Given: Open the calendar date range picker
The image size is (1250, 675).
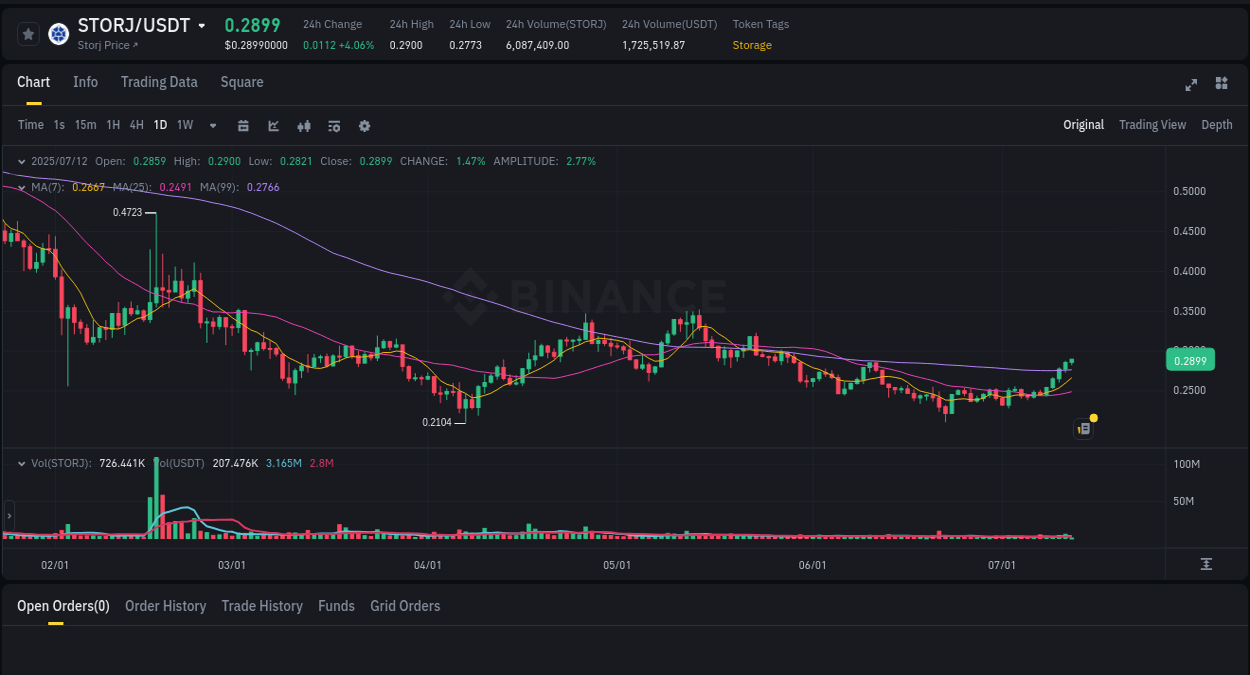Looking at the screenshot, I should (x=243, y=125).
